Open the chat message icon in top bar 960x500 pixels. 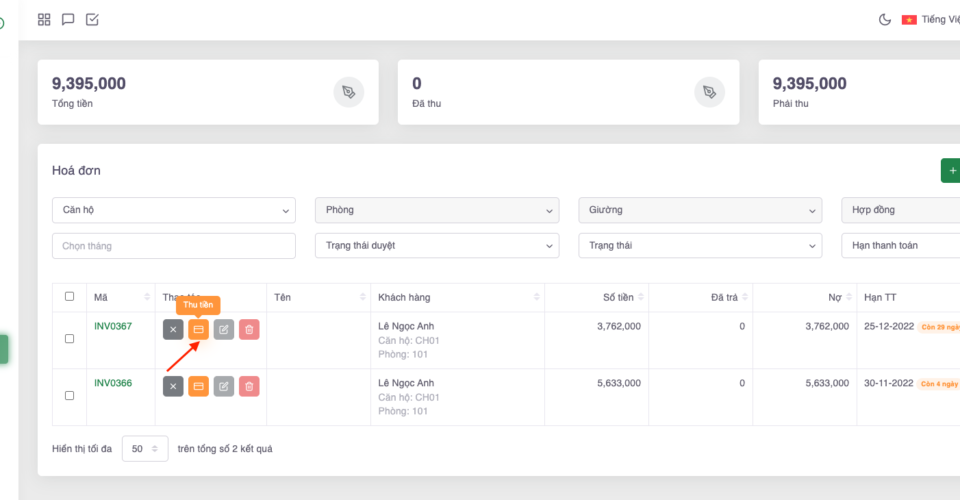point(68,19)
